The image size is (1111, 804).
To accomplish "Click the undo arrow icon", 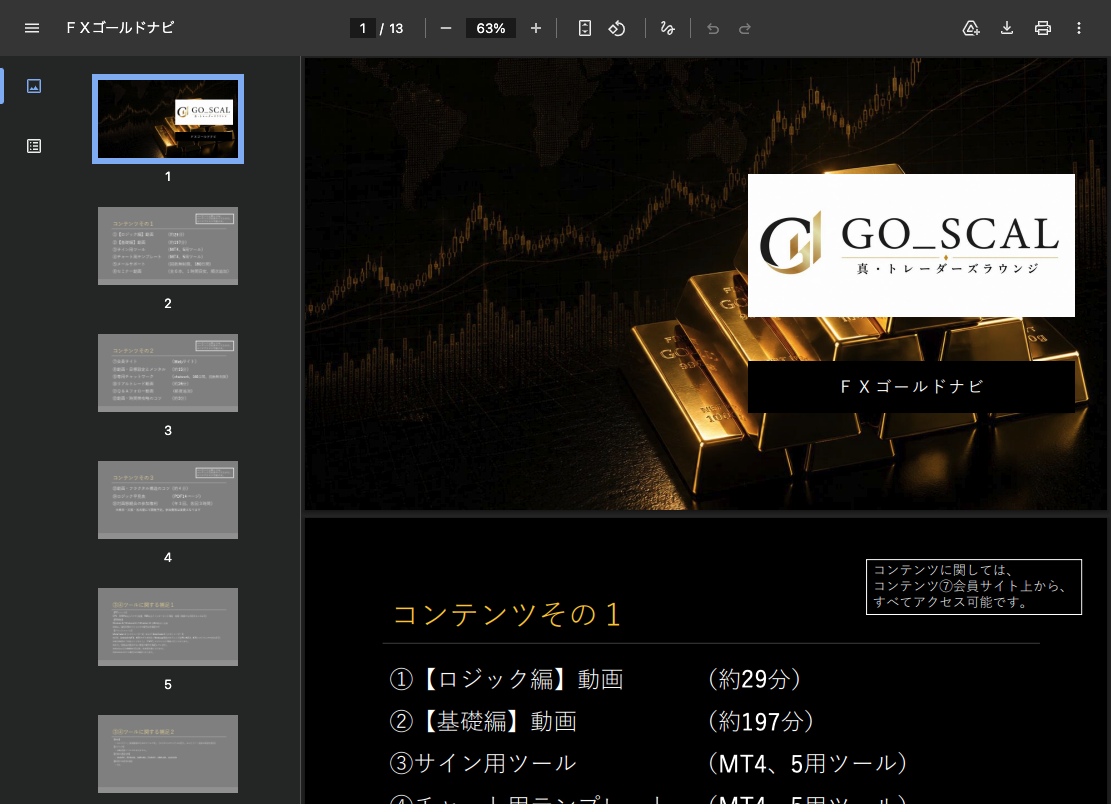I will coord(713,28).
